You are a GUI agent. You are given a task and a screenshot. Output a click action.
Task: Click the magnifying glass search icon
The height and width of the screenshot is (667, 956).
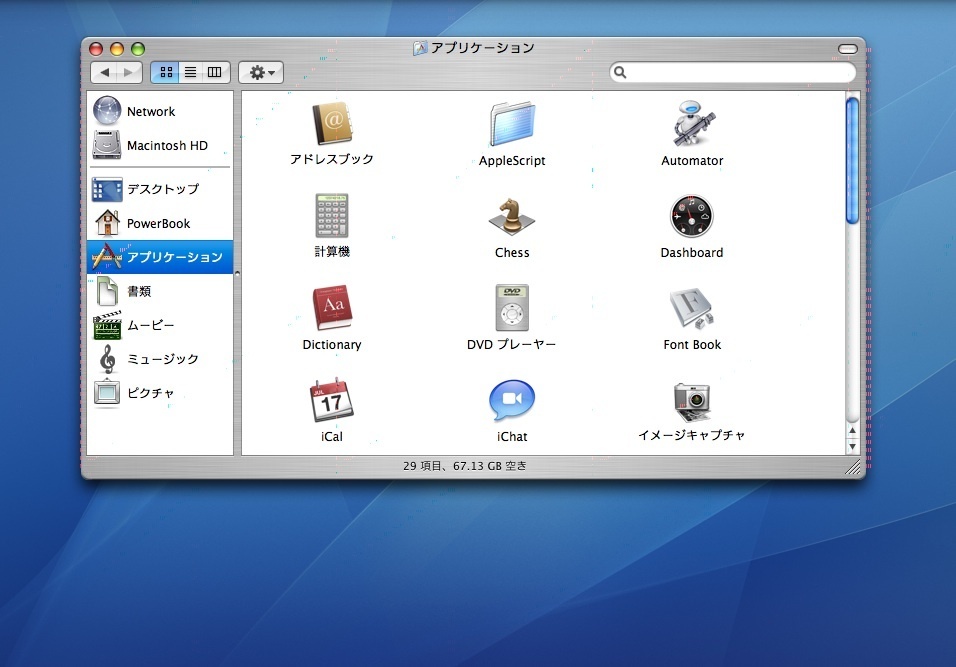pyautogui.click(x=620, y=72)
